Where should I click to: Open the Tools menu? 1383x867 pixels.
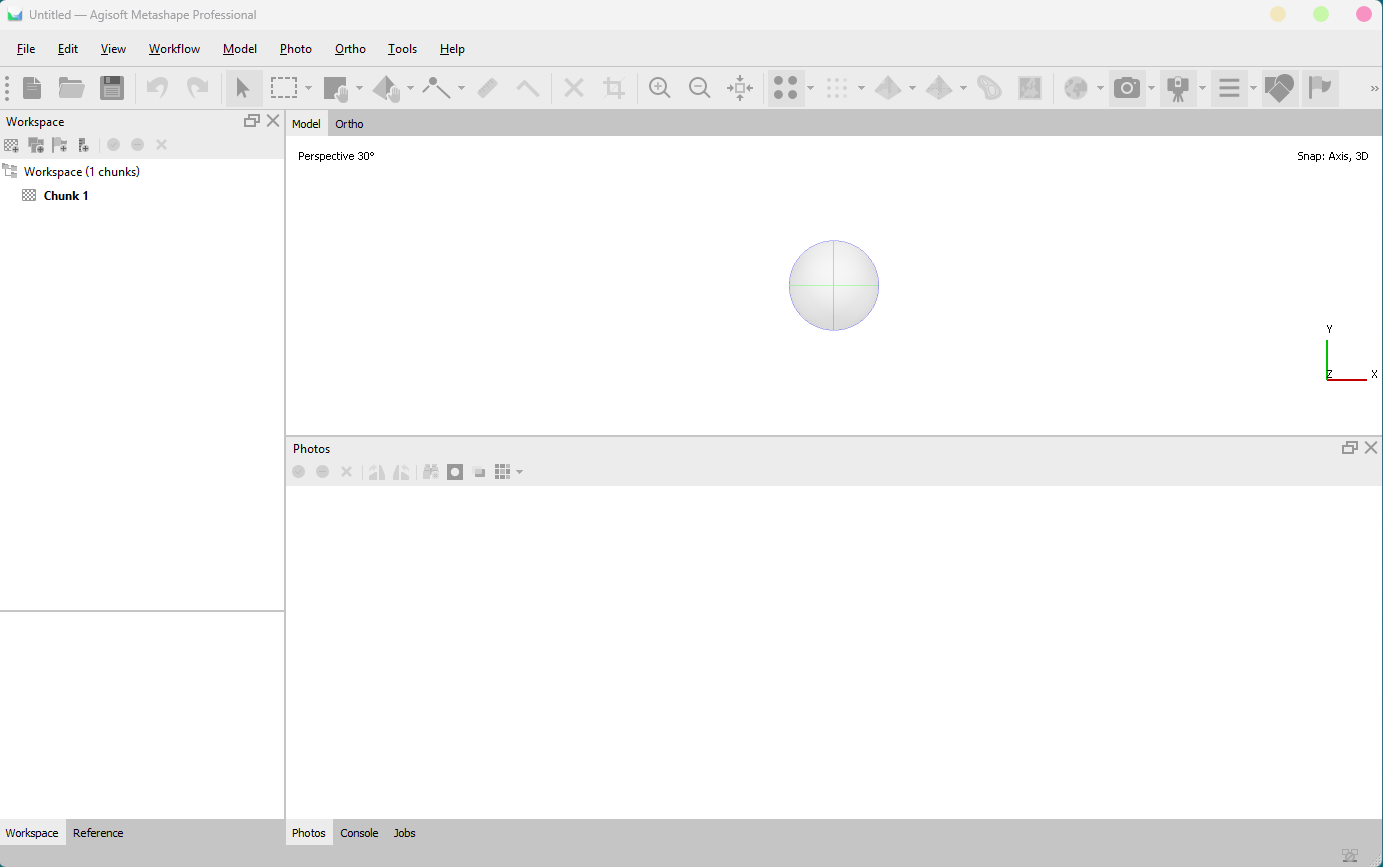402,49
